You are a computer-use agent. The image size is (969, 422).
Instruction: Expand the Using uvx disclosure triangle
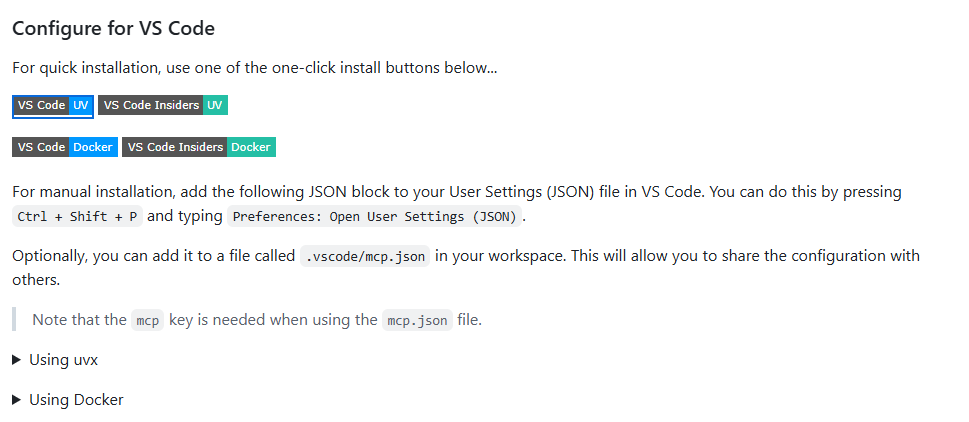[x=17, y=360]
